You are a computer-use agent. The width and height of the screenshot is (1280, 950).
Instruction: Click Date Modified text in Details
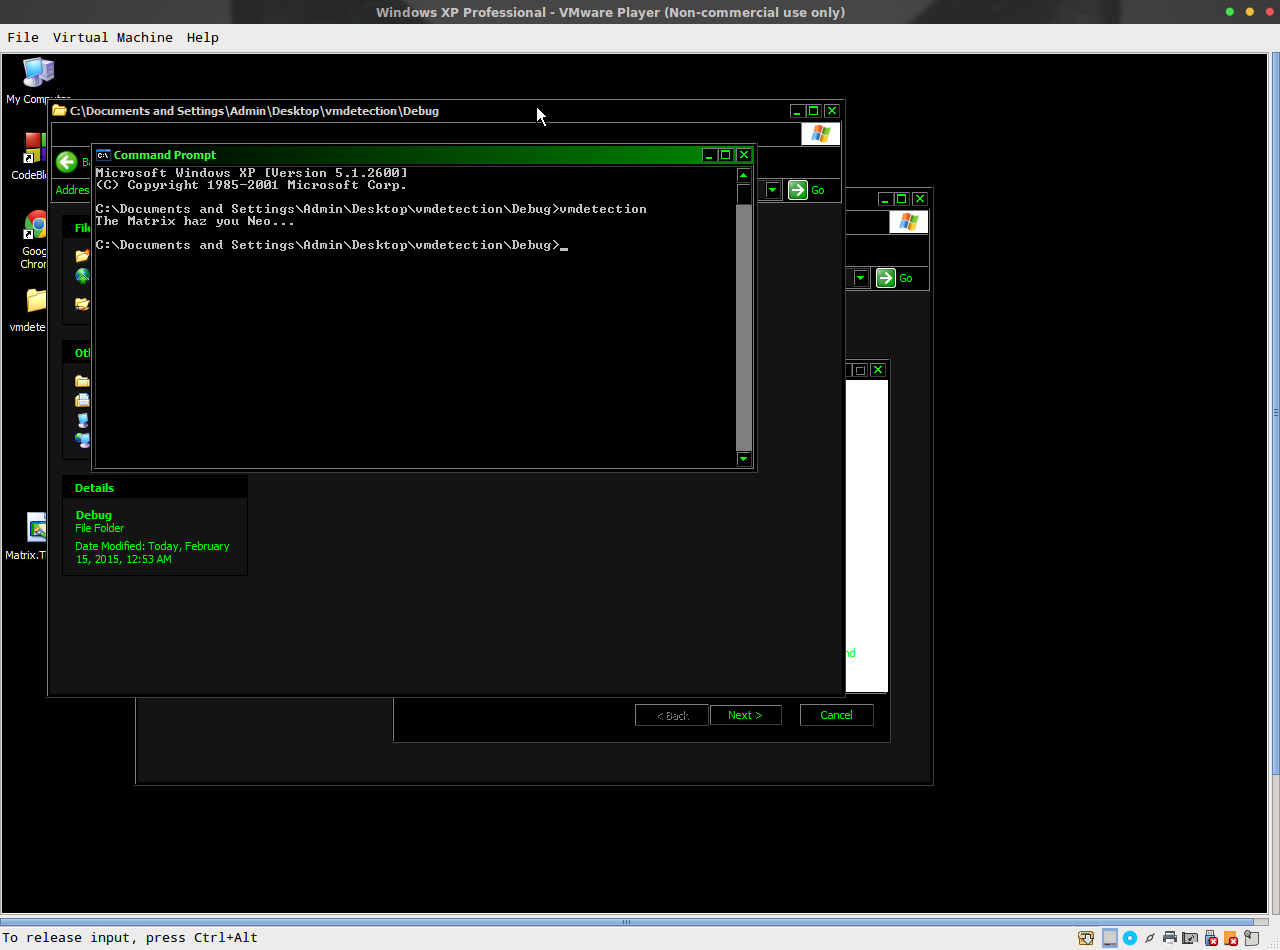coord(152,553)
